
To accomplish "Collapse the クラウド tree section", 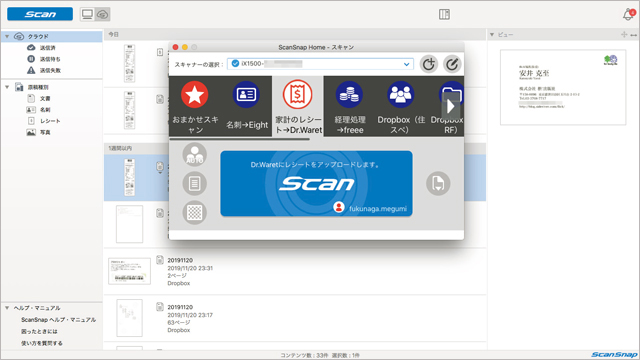I will [7, 36].
